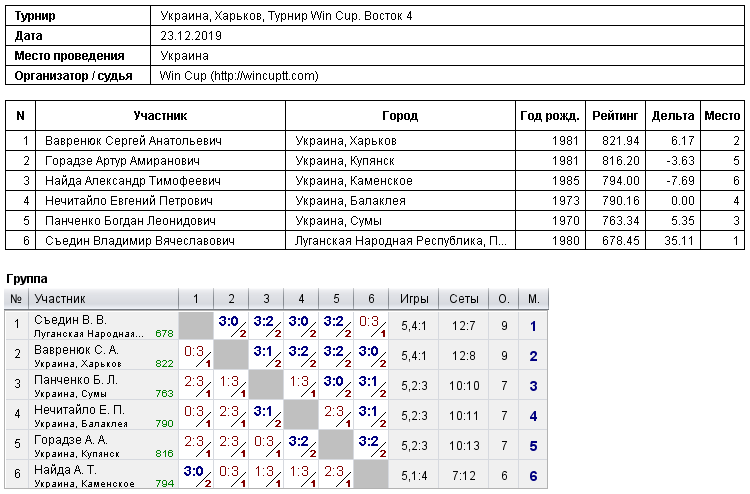Select participant 'Вавренюк Сергей Анатольевич'

[x=133, y=141]
